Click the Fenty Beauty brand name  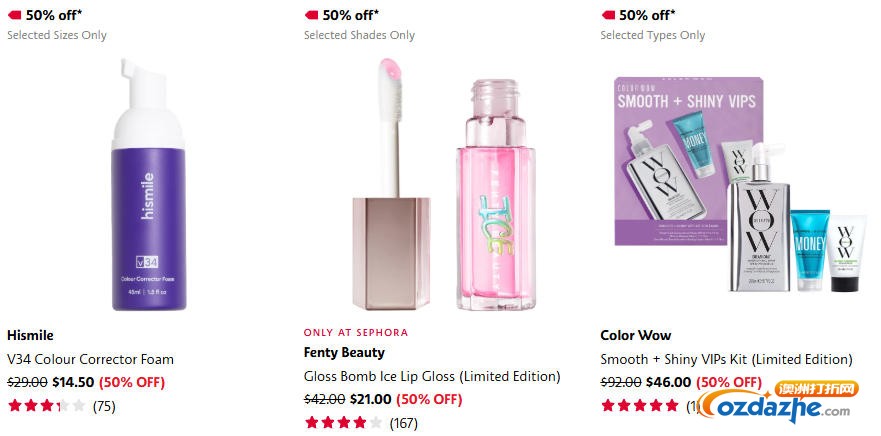pyautogui.click(x=344, y=352)
